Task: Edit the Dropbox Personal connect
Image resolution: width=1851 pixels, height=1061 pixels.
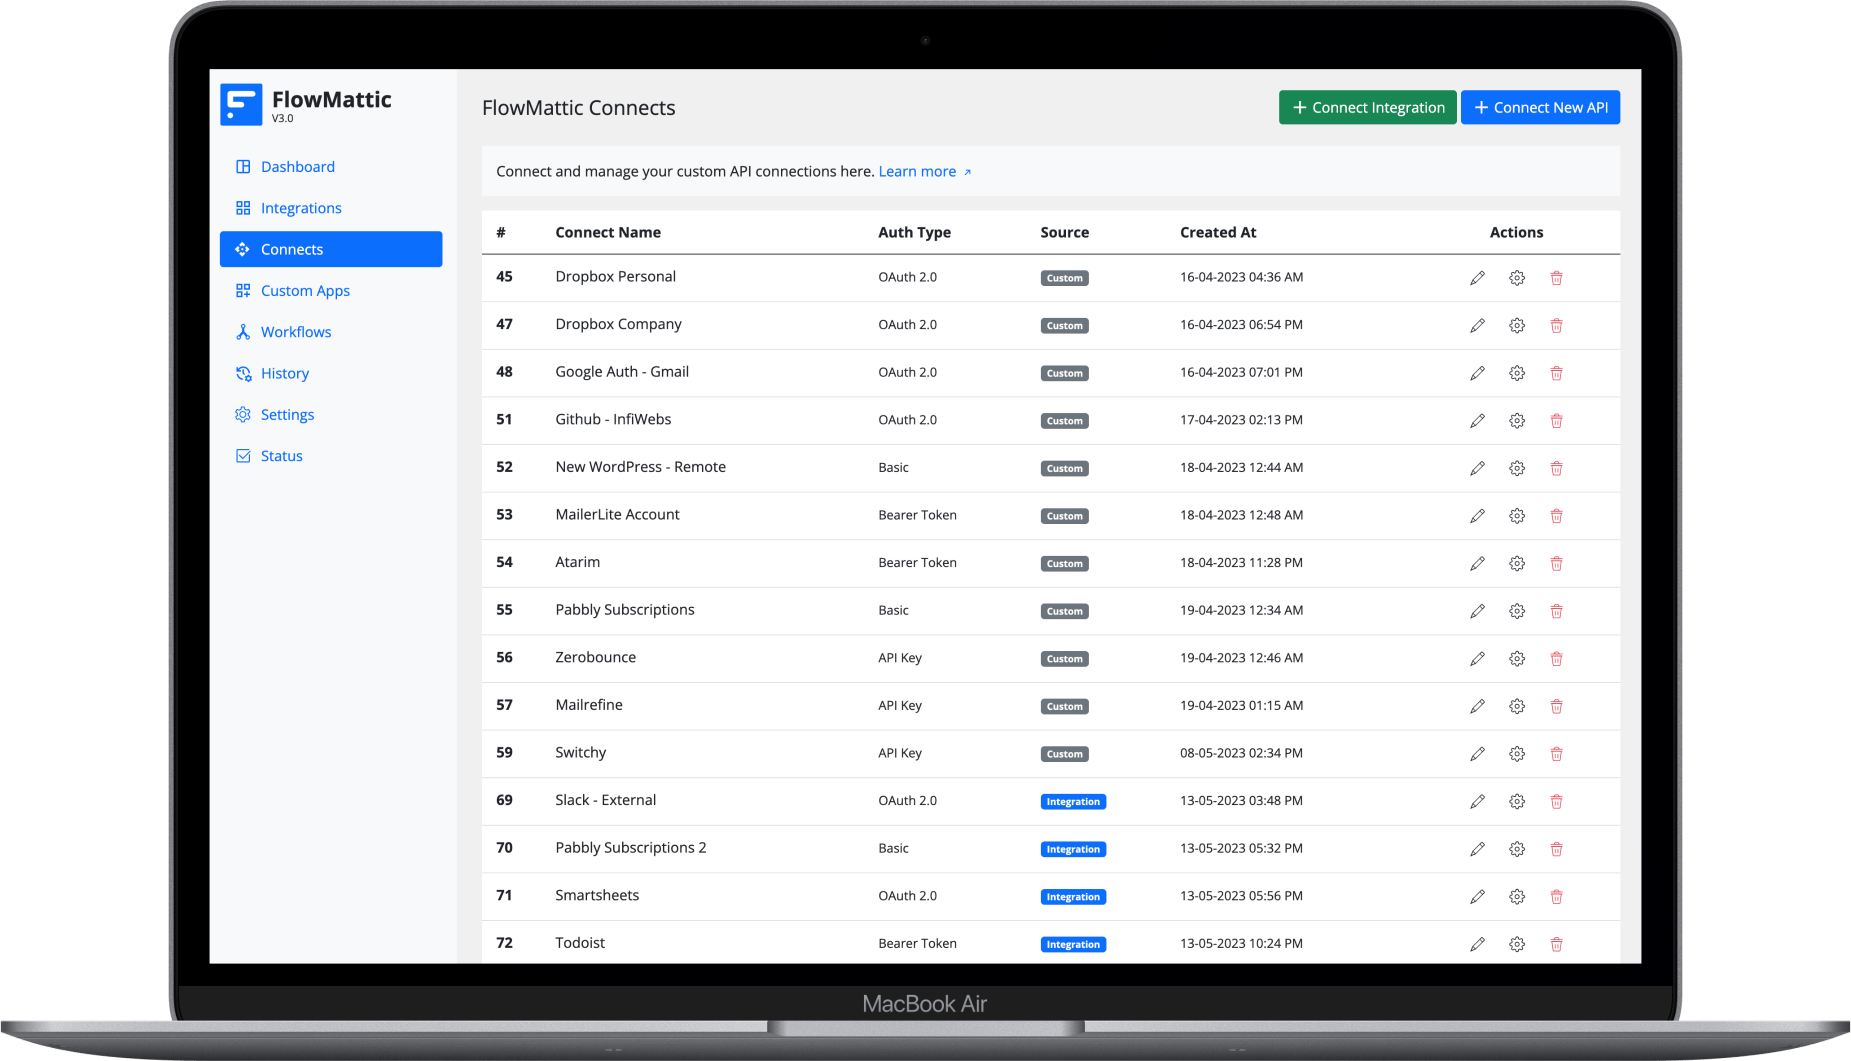Action: tap(1477, 277)
